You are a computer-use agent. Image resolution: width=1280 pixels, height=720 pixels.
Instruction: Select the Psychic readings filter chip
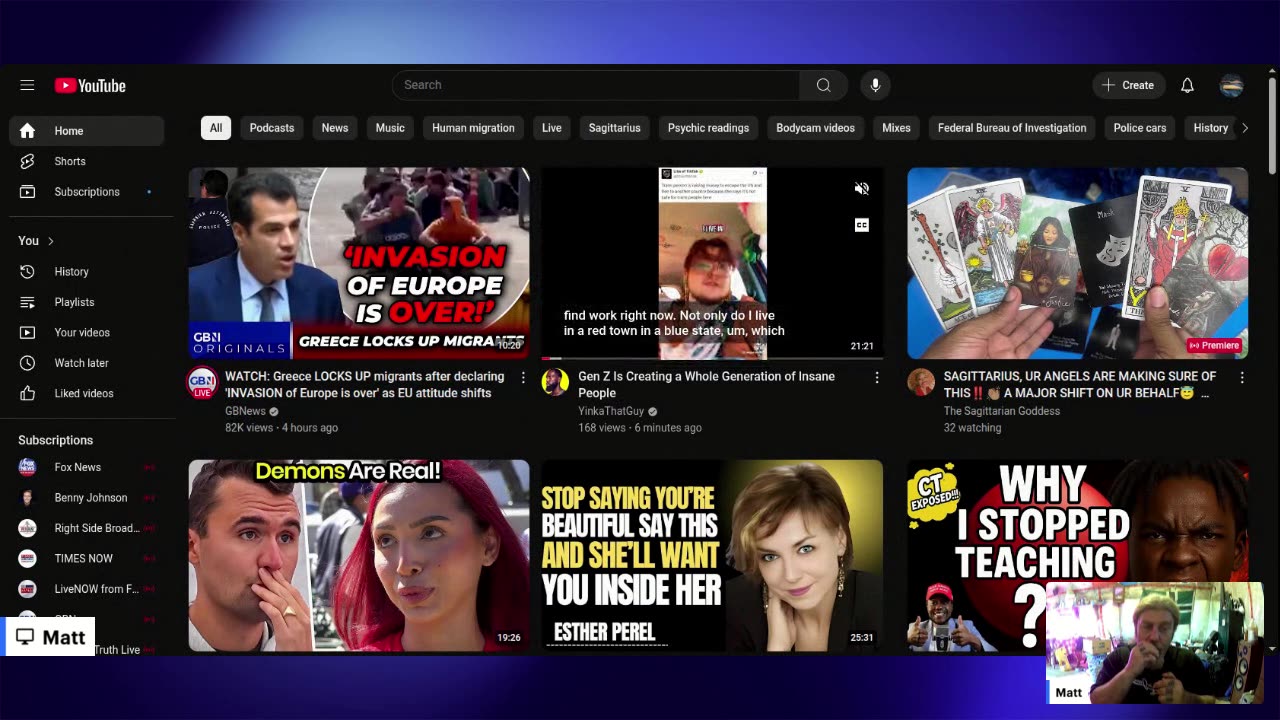pyautogui.click(x=708, y=128)
